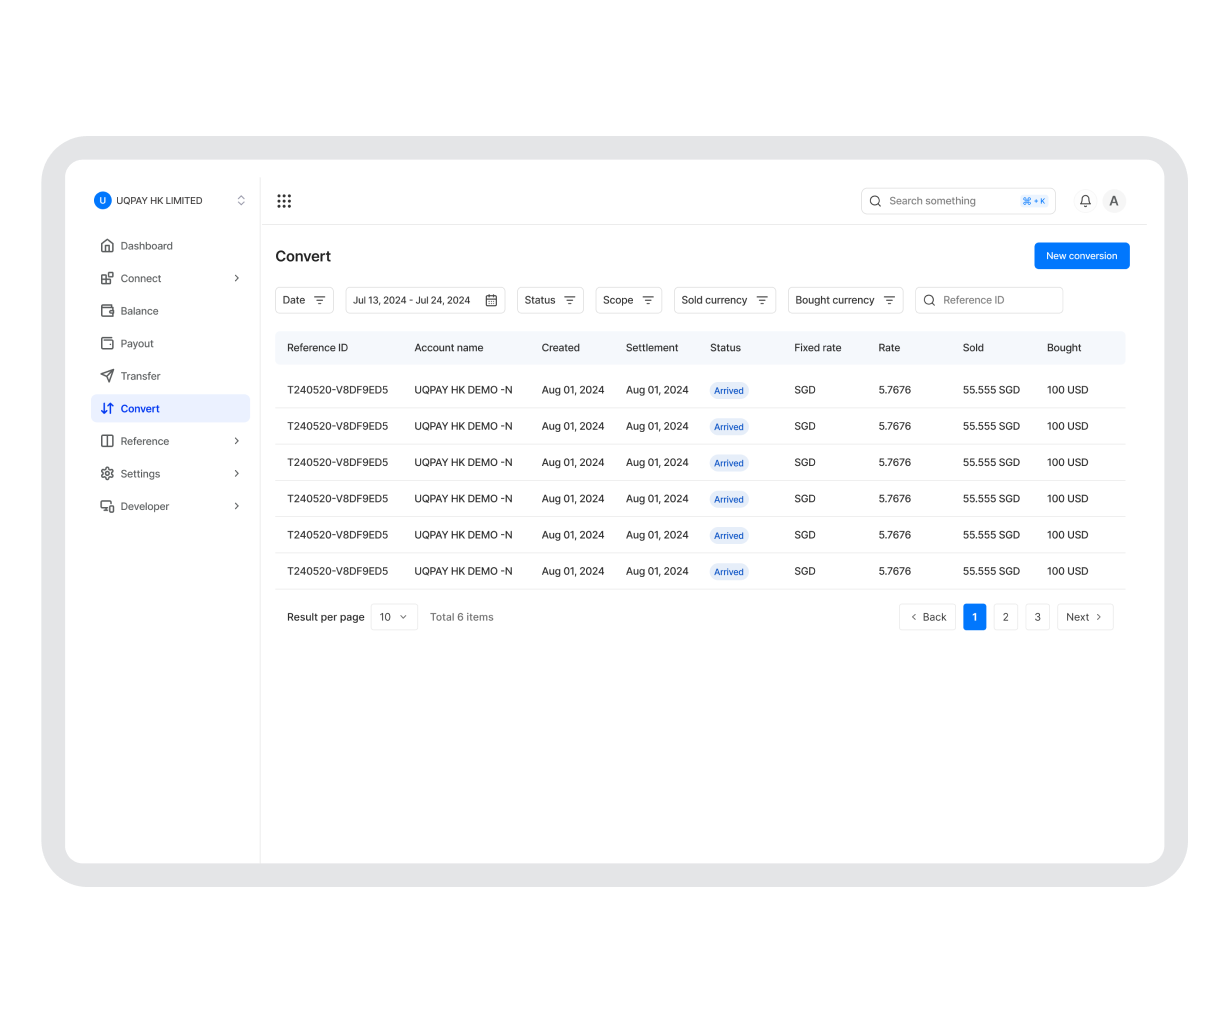Click the UQPAY blue logo badge
Viewport: 1230px width, 1024px height.
102,201
